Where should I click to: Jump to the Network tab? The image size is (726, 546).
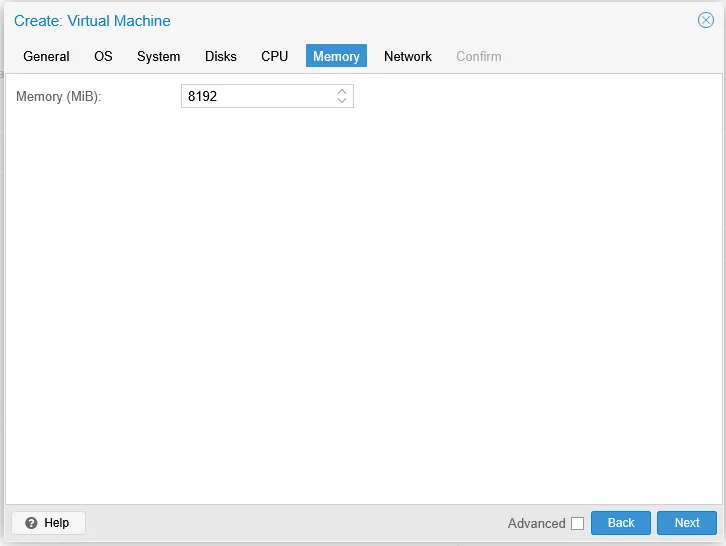(407, 56)
